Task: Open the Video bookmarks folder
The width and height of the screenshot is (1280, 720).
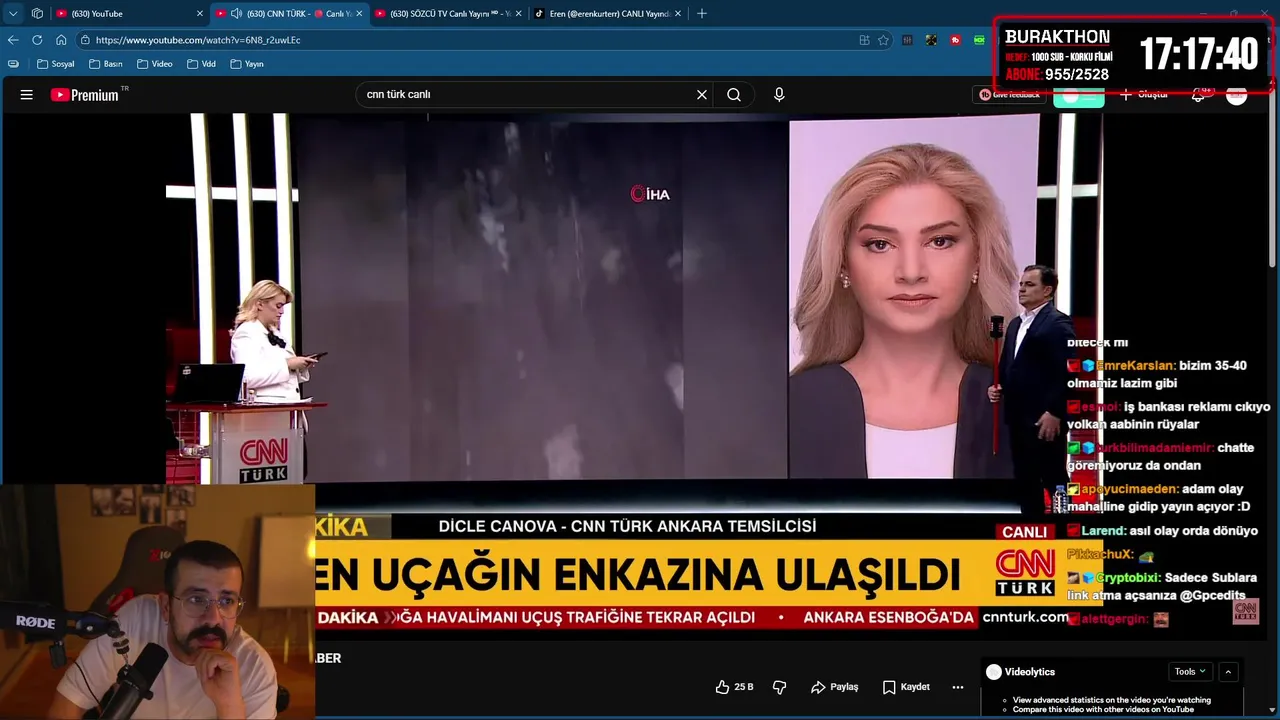Action: [x=154, y=64]
